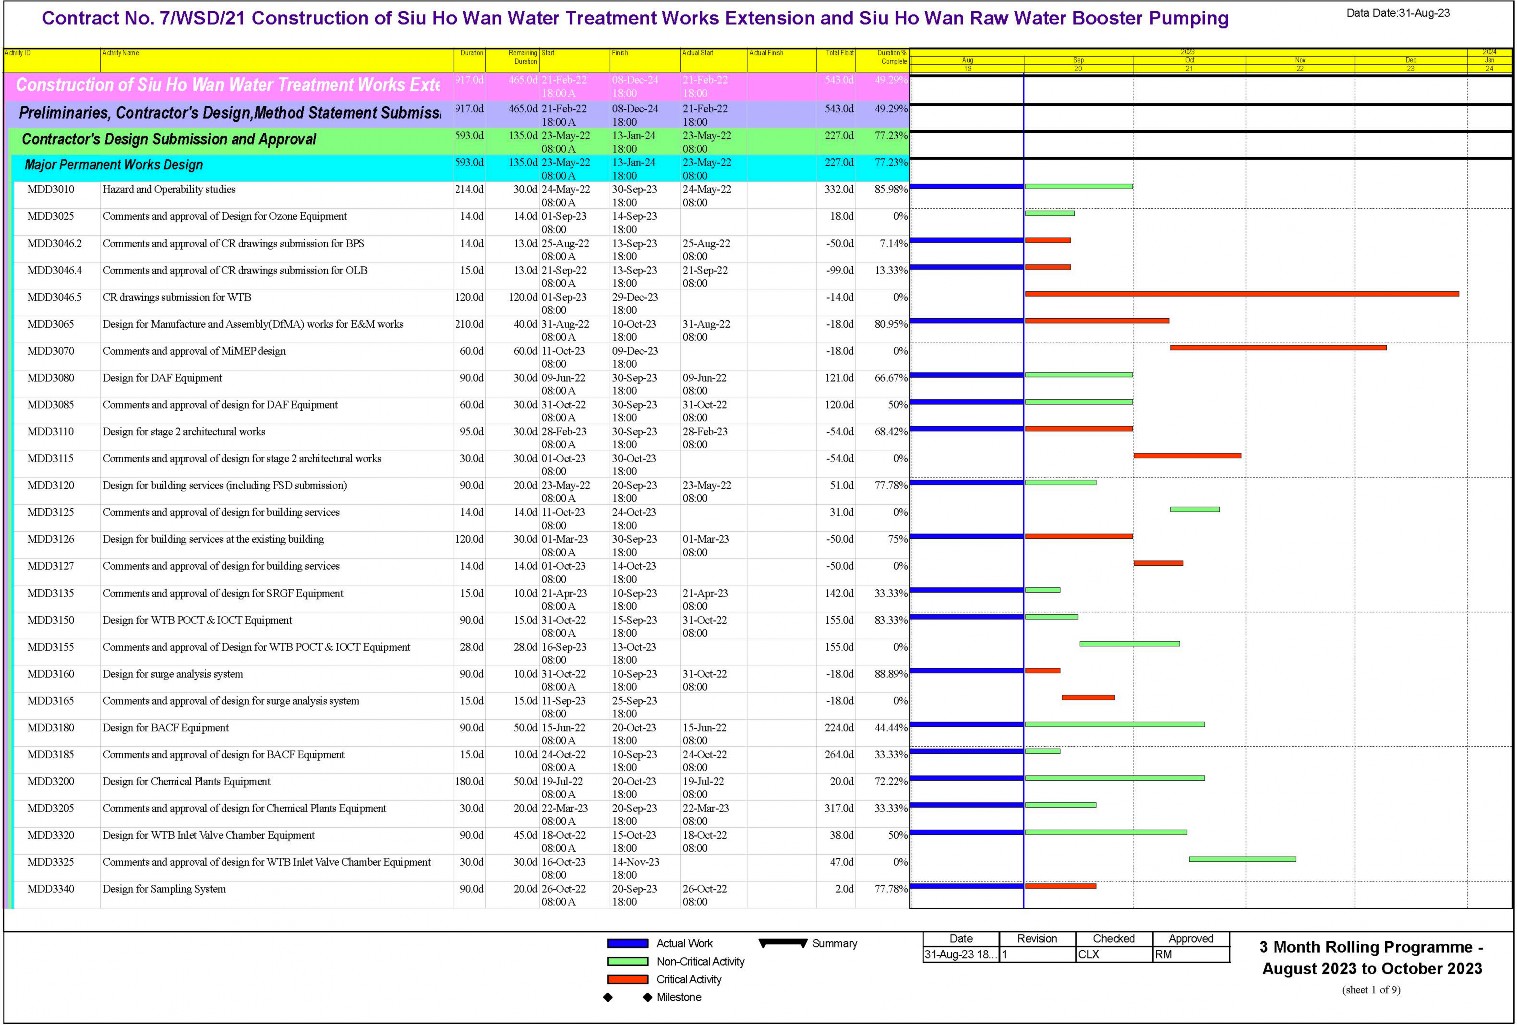Viewport: 1517px width, 1025px height.
Task: Click the Milestone diamond legend symbol
Action: [x=647, y=998]
